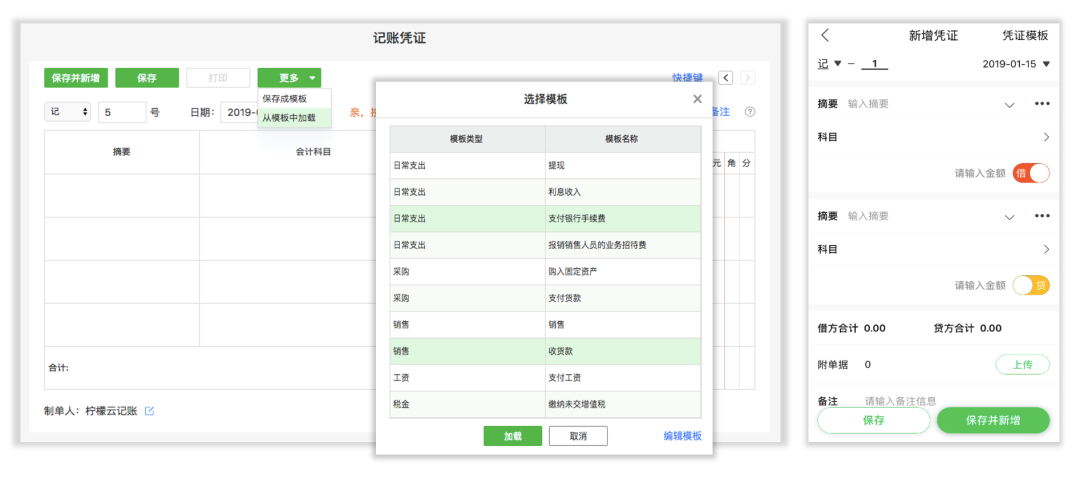Open the 快捷键 link
Viewport: 1080px width, 478px height.
[687, 78]
